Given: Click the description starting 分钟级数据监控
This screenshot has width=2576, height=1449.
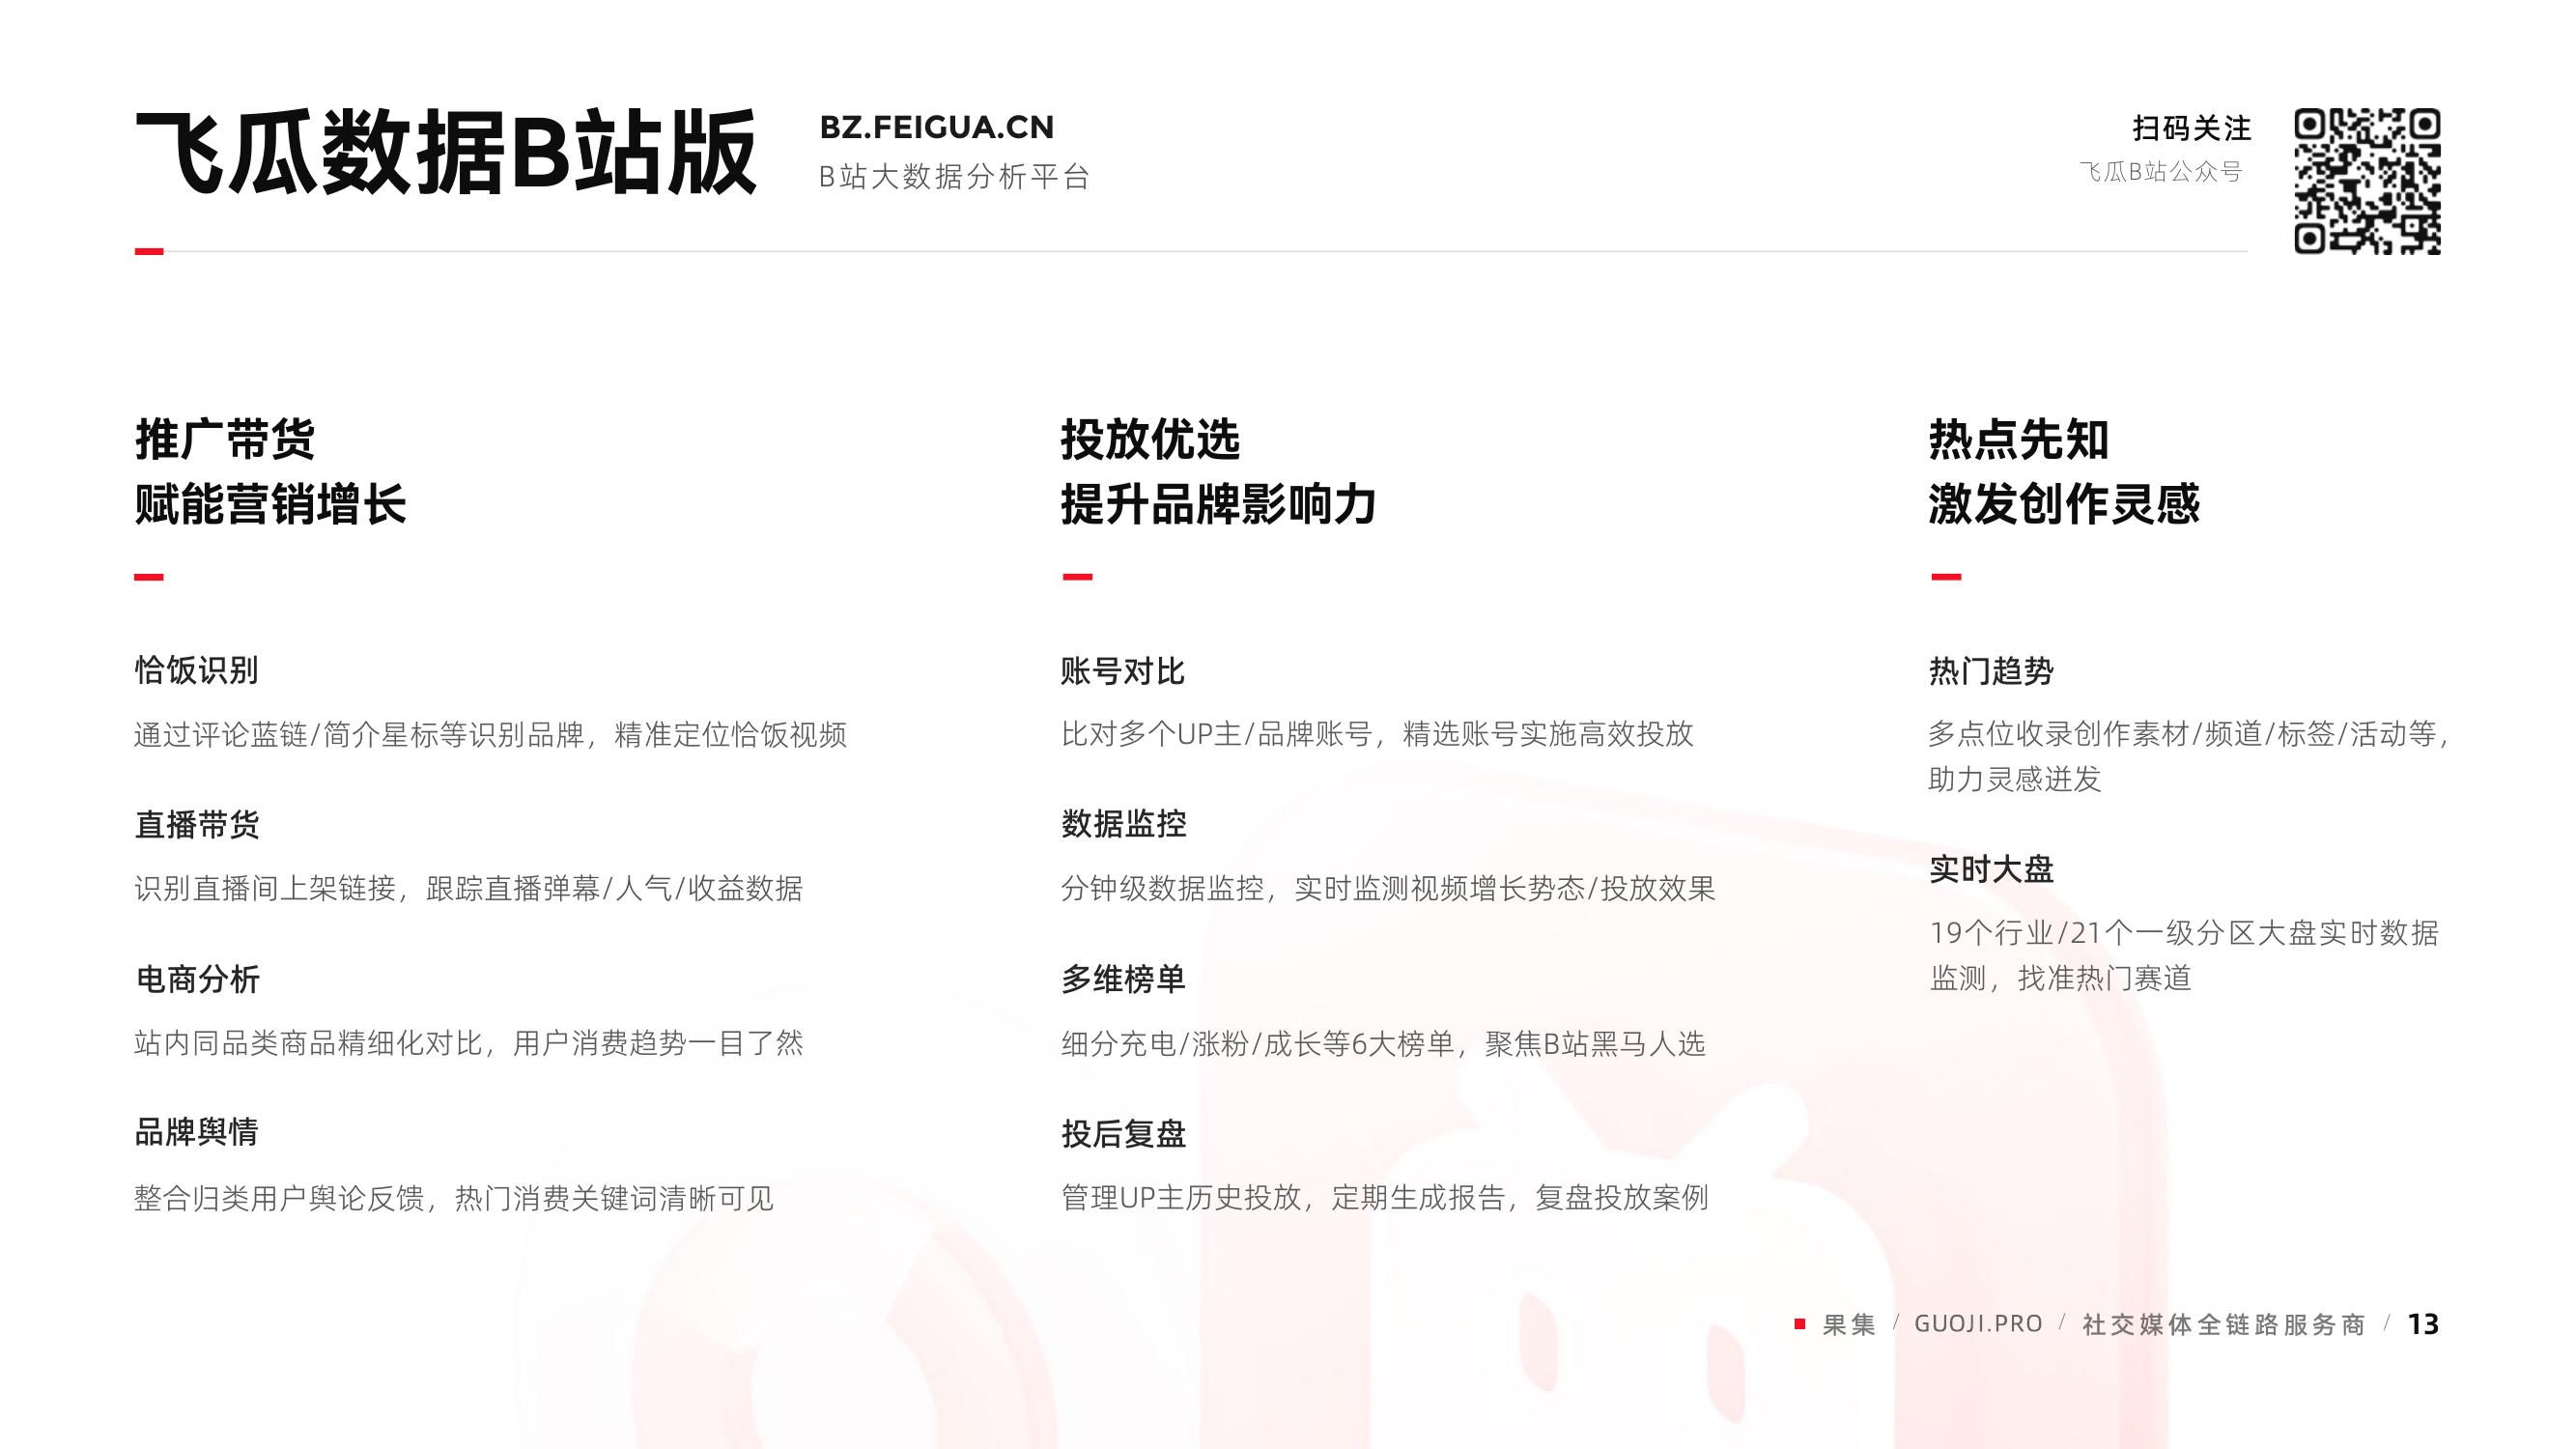Looking at the screenshot, I should tap(1388, 888).
